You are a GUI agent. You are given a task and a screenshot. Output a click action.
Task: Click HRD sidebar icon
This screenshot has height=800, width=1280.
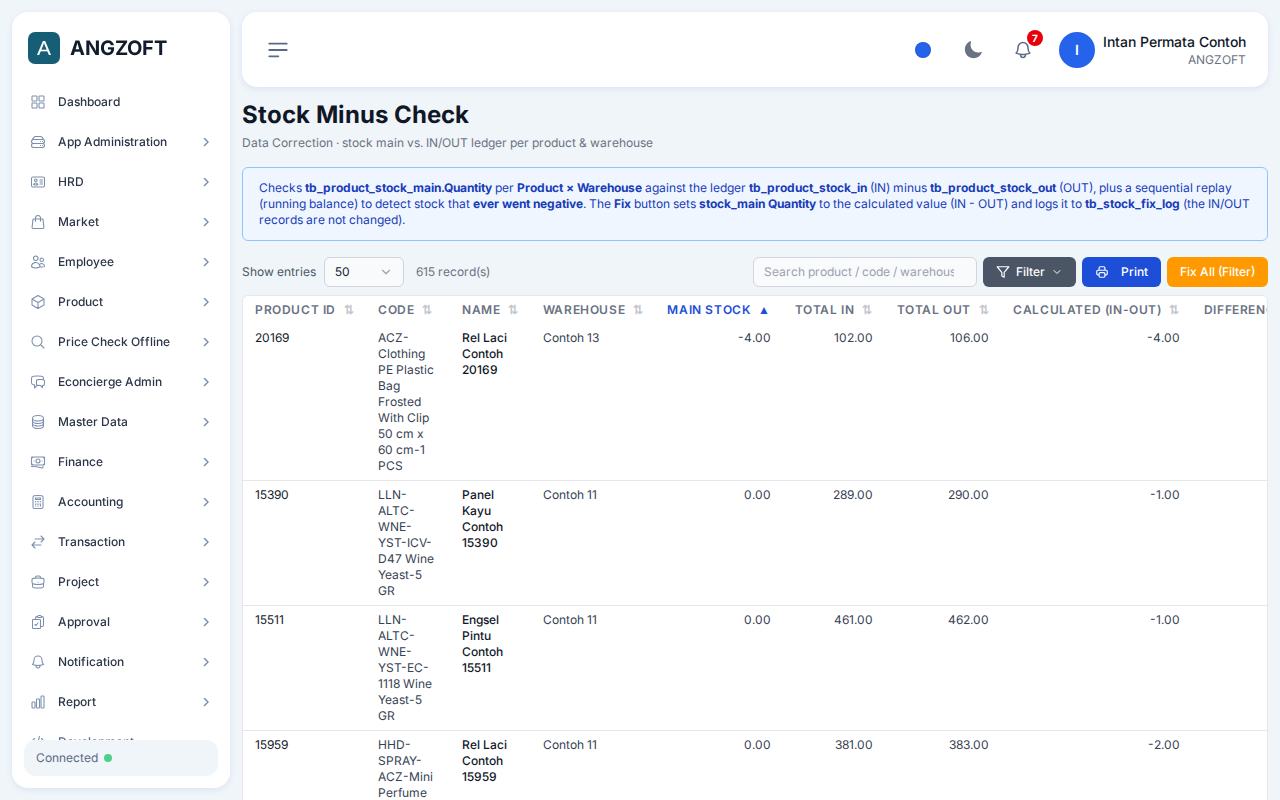38,182
